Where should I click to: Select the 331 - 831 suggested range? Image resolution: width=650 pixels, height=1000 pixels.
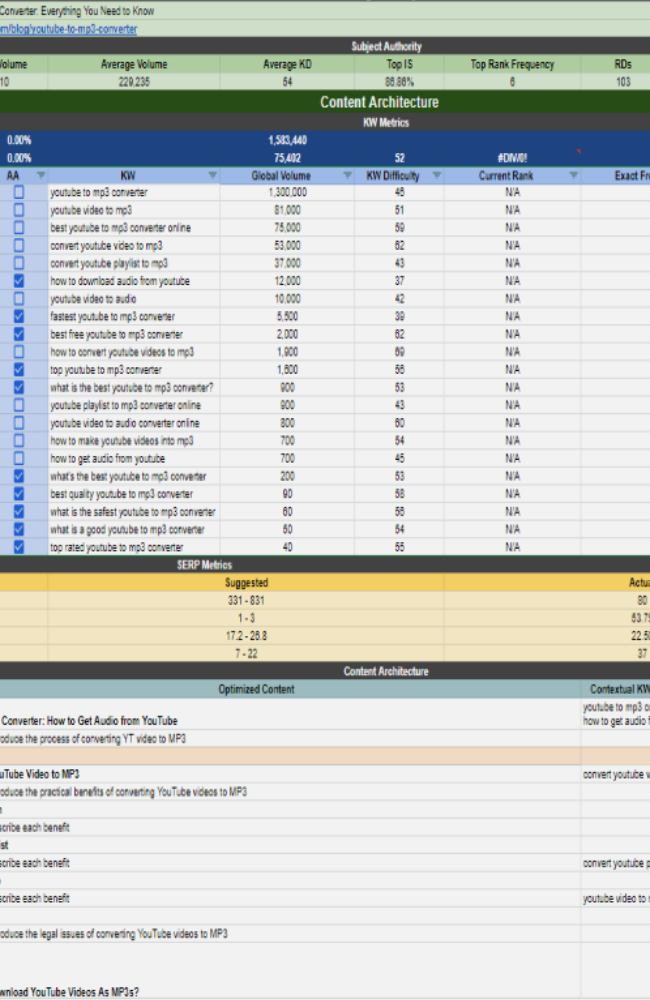click(x=246, y=600)
